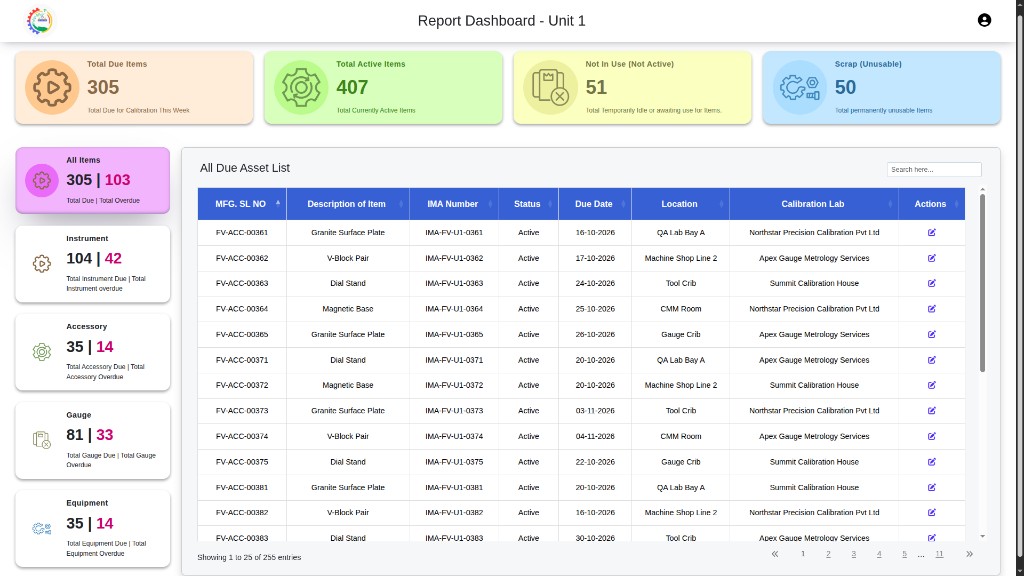Open the Scrap (Unusable) summary card
Screen dimensions: 1024x576
pyautogui.click(x=882, y=88)
